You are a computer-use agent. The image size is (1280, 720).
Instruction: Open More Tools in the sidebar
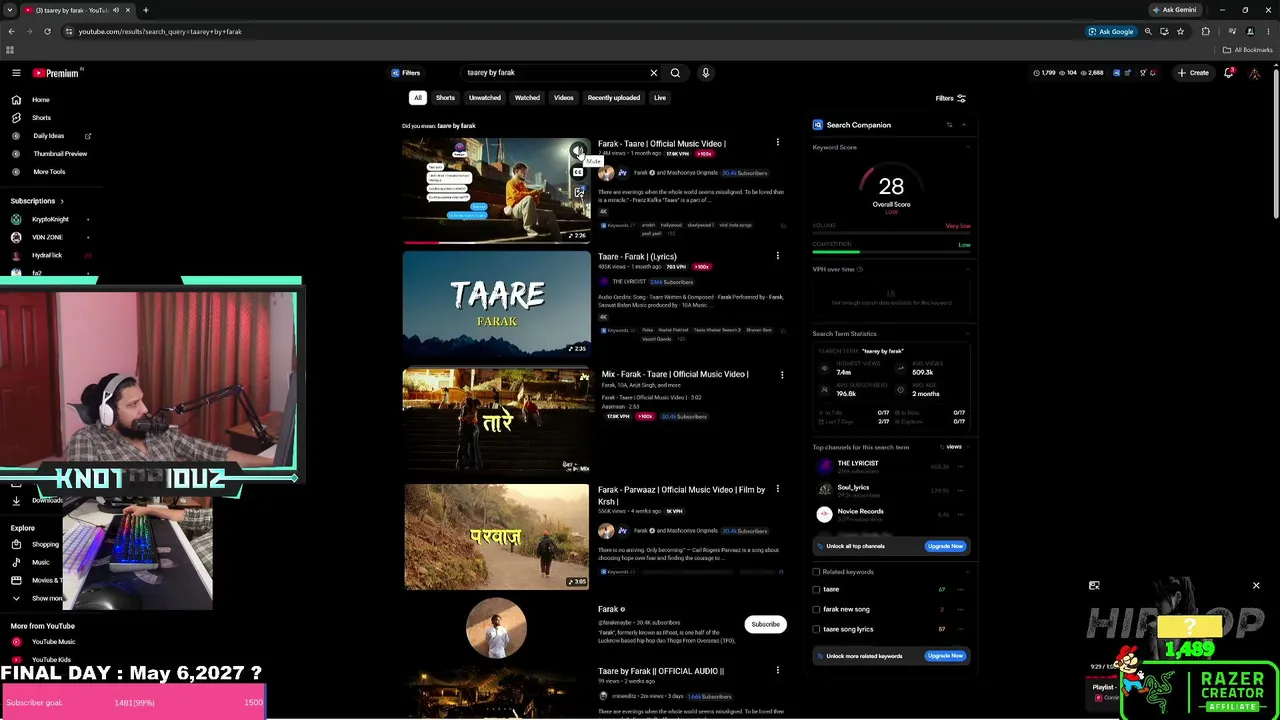(x=49, y=172)
